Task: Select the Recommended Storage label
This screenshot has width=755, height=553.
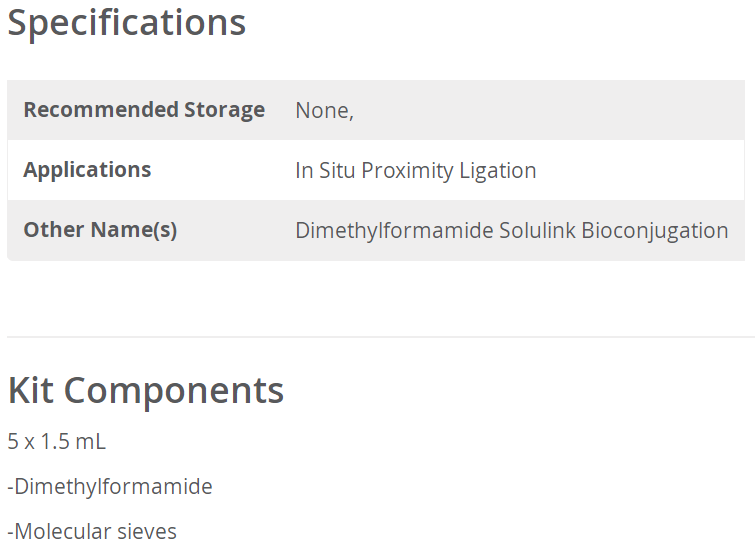Action: click(x=144, y=110)
